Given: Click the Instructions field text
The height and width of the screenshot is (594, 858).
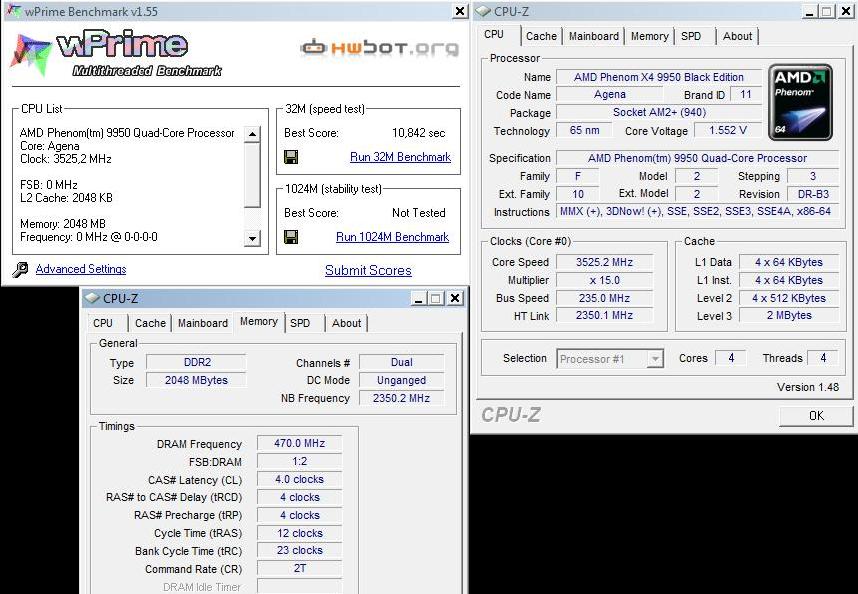Looking at the screenshot, I should pyautogui.click(x=697, y=212).
